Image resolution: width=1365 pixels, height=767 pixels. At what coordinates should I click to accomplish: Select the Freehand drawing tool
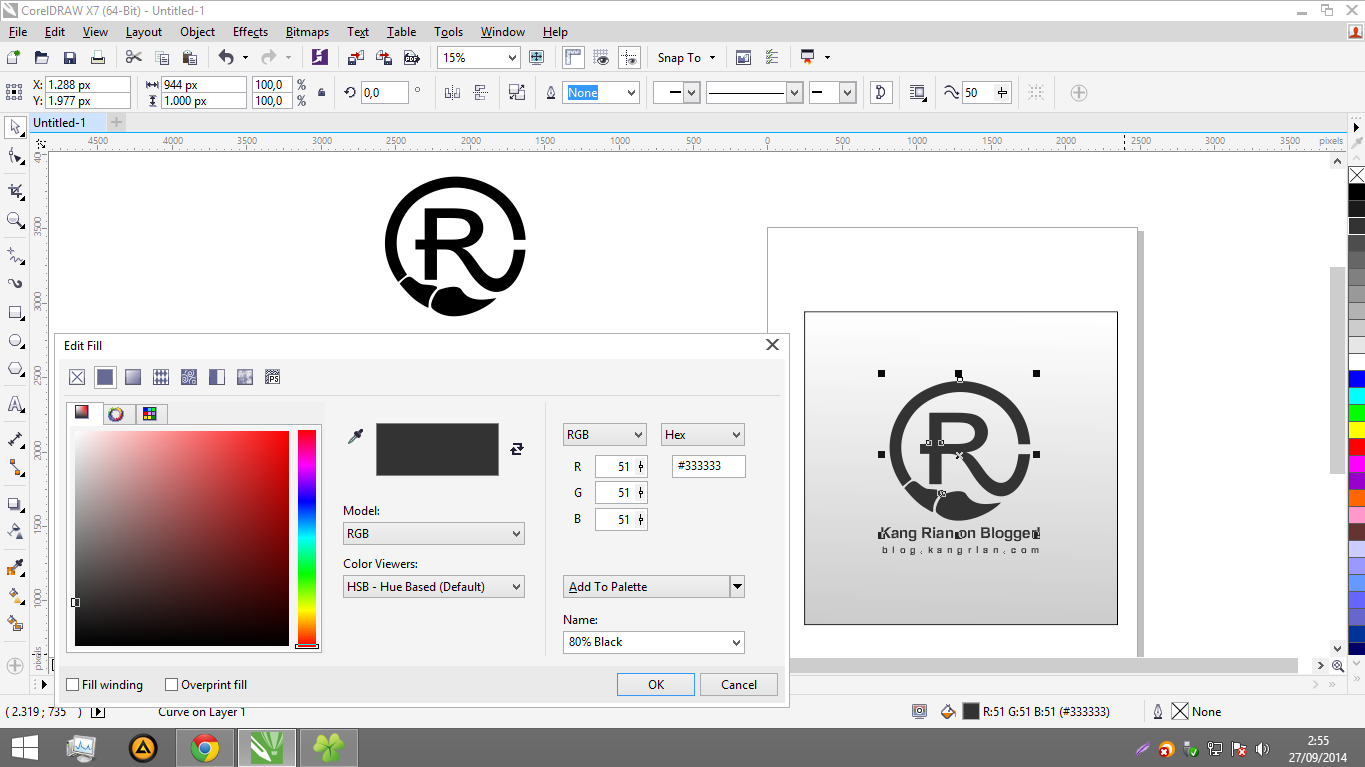[x=15, y=254]
